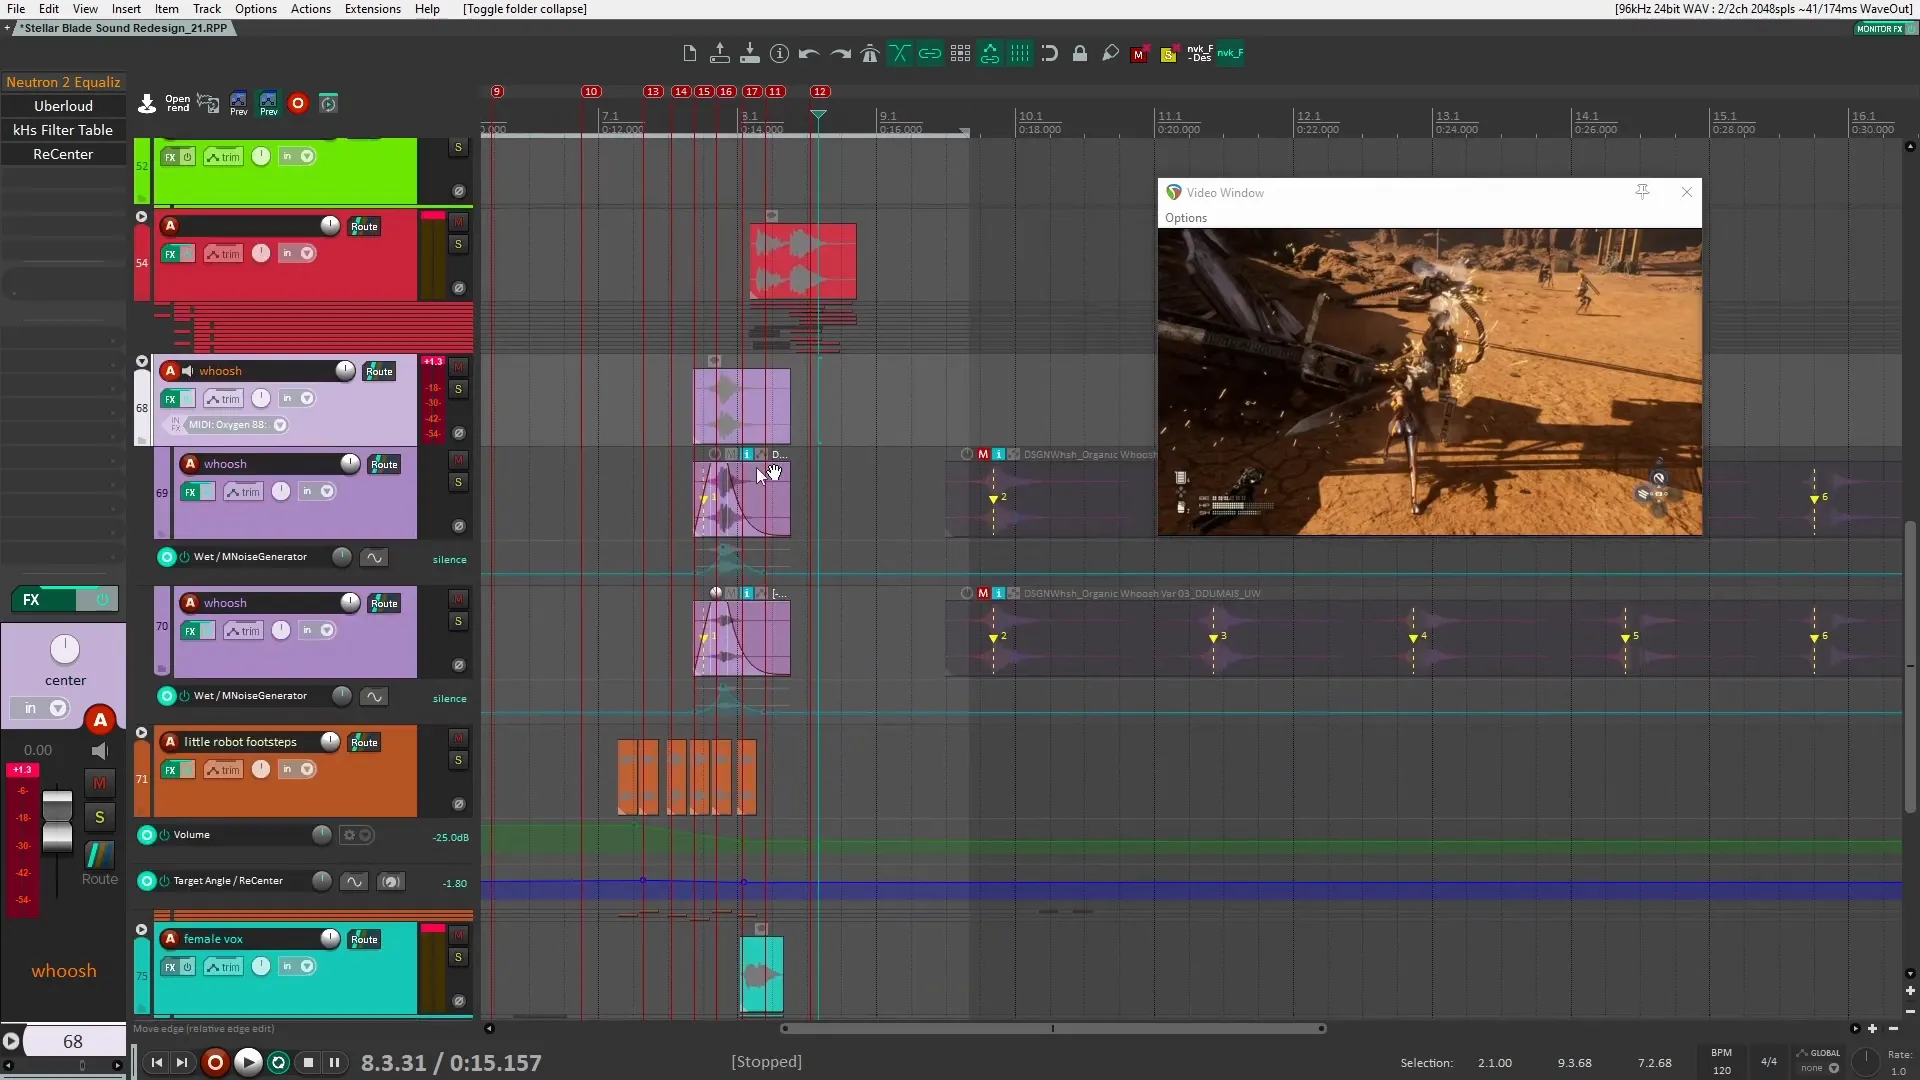Toggle the lock icon in toolbar
The image size is (1920, 1080).
pos(1080,54)
